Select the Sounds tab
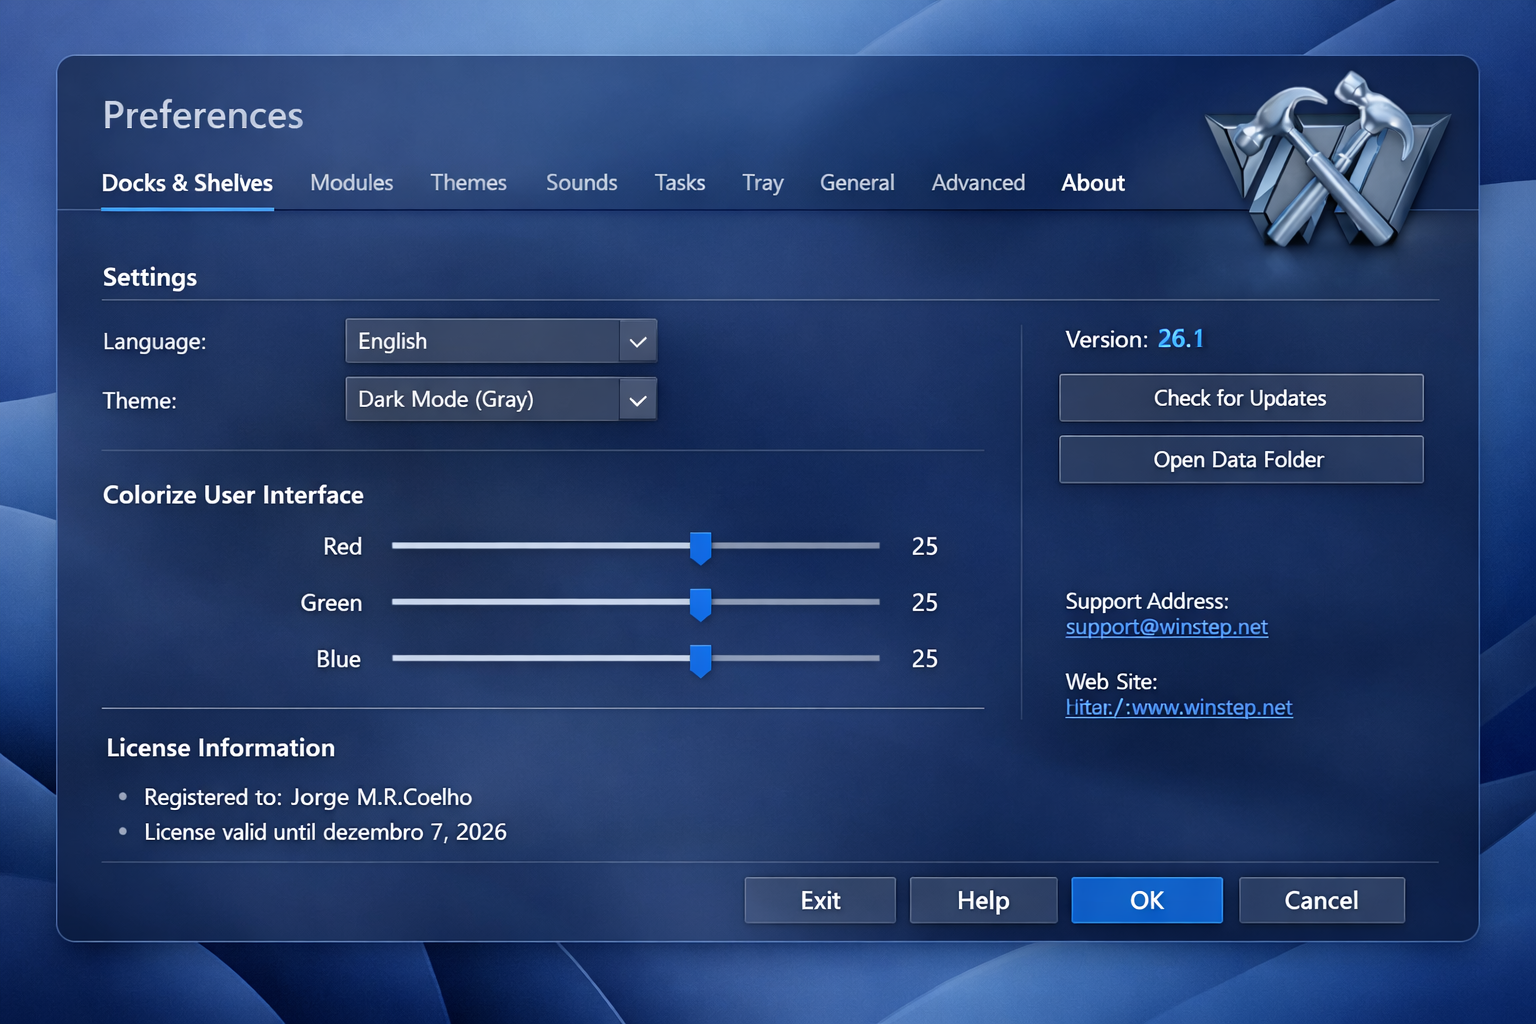This screenshot has width=1536, height=1024. pyautogui.click(x=581, y=183)
